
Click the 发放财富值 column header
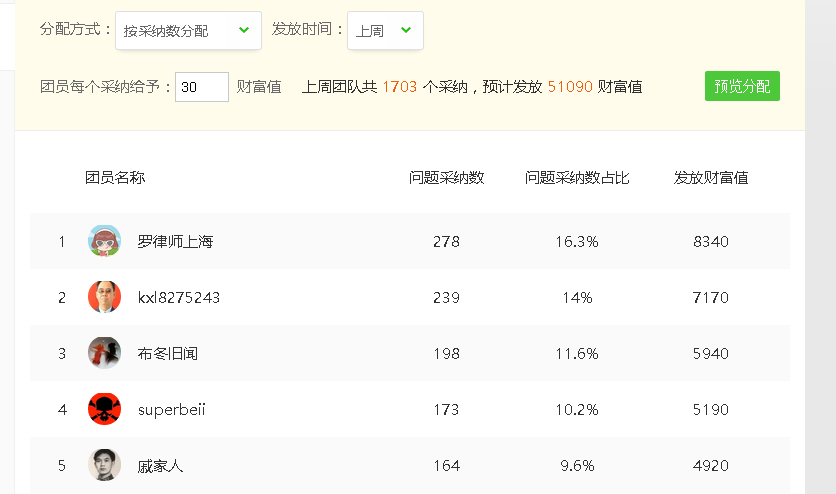(x=711, y=177)
